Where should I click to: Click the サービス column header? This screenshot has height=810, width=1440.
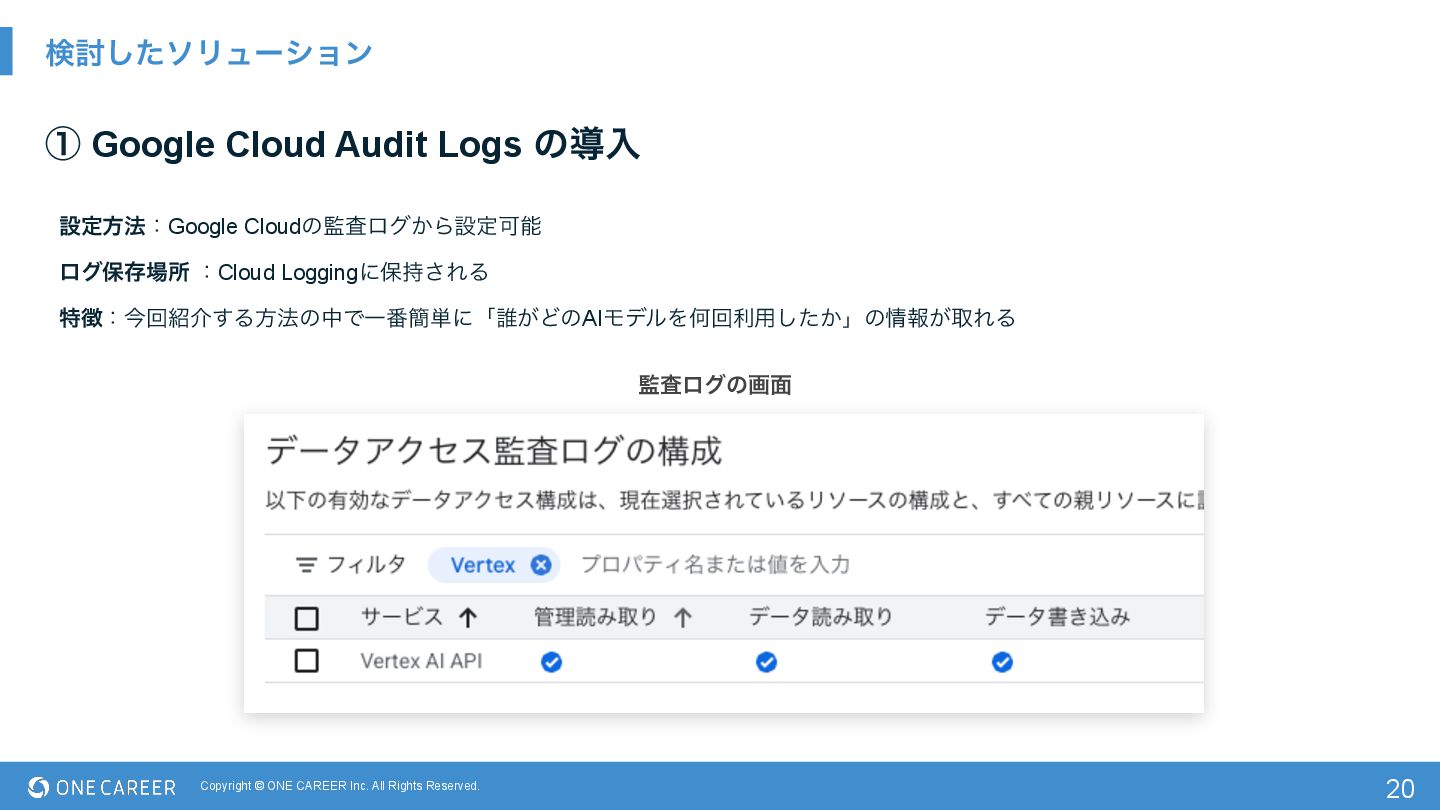tap(402, 617)
